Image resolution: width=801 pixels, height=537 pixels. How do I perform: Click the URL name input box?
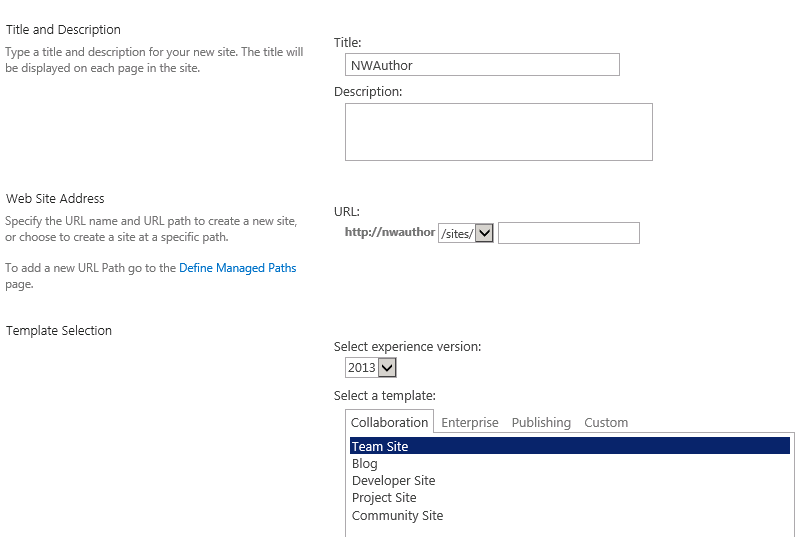569,233
